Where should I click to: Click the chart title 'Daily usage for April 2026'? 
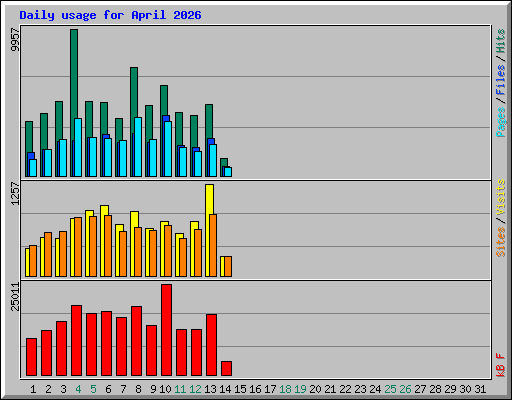click(x=110, y=15)
